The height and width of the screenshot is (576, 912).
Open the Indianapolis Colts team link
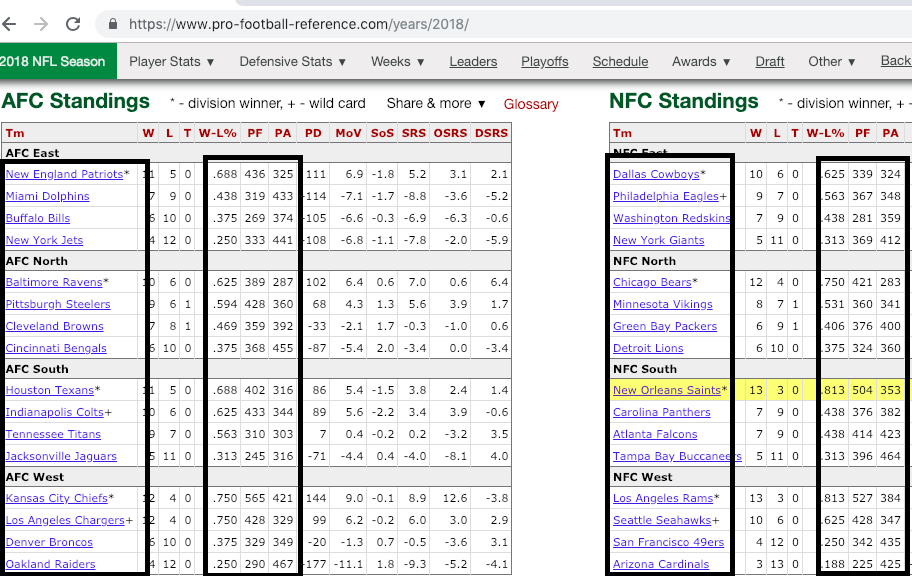(55, 413)
